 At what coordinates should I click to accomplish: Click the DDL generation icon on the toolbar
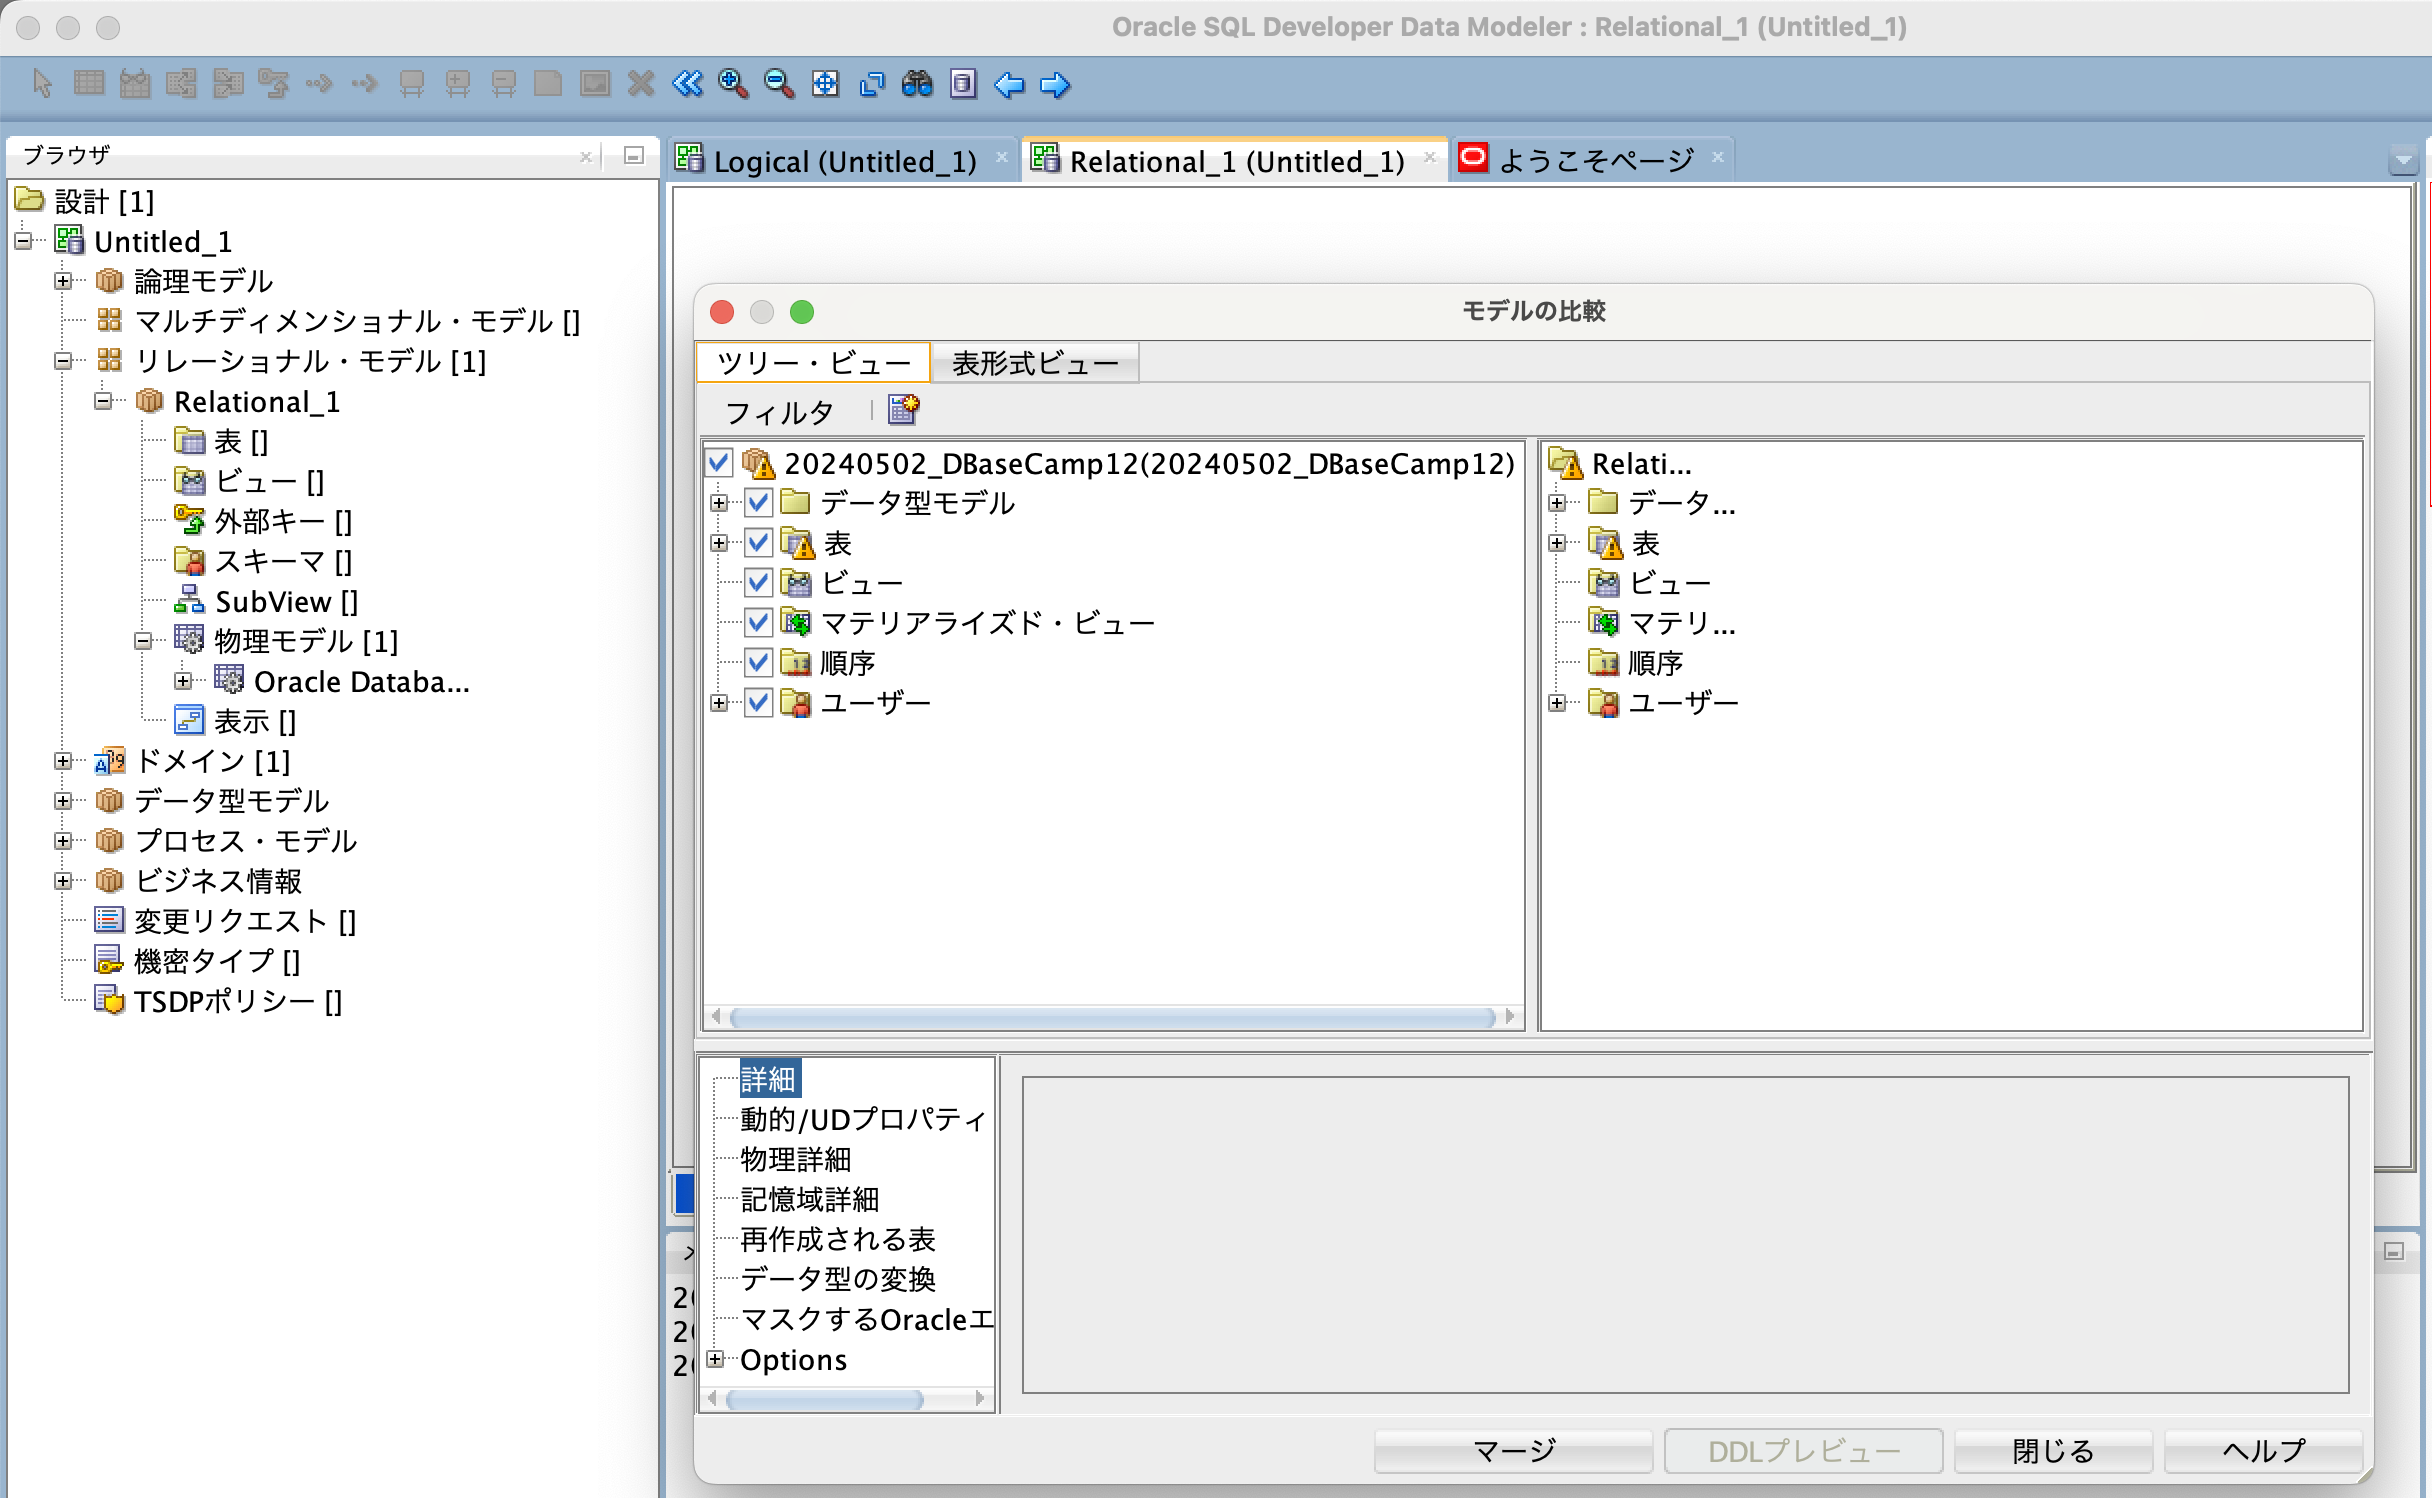click(x=963, y=86)
